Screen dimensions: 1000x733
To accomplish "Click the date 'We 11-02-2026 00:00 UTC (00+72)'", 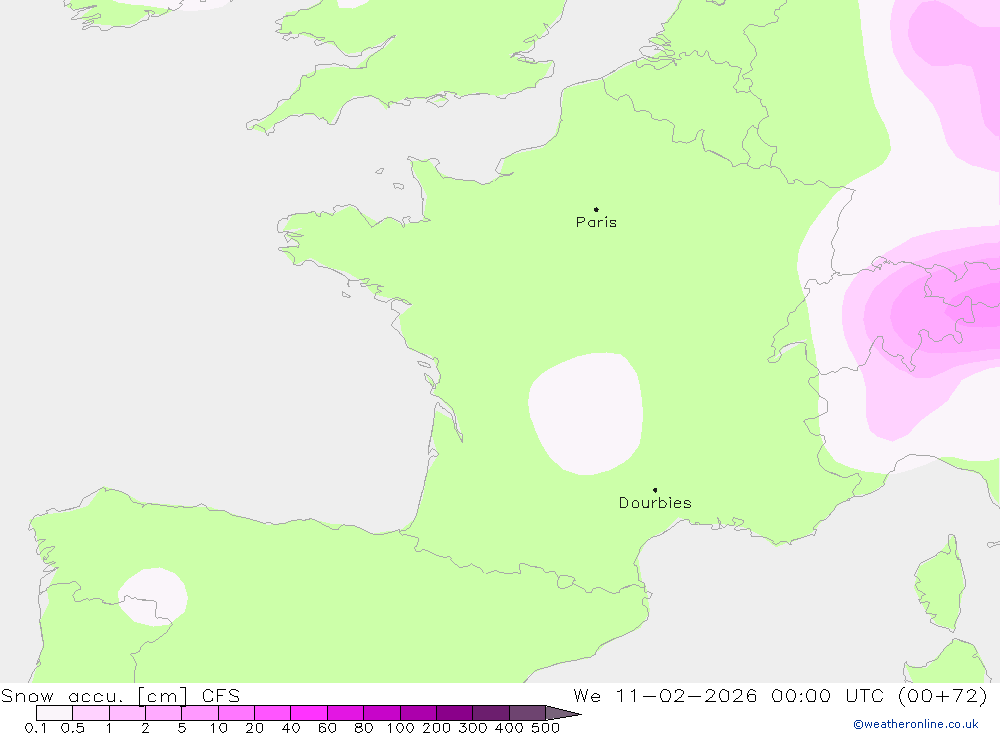I will pyautogui.click(x=781, y=695).
